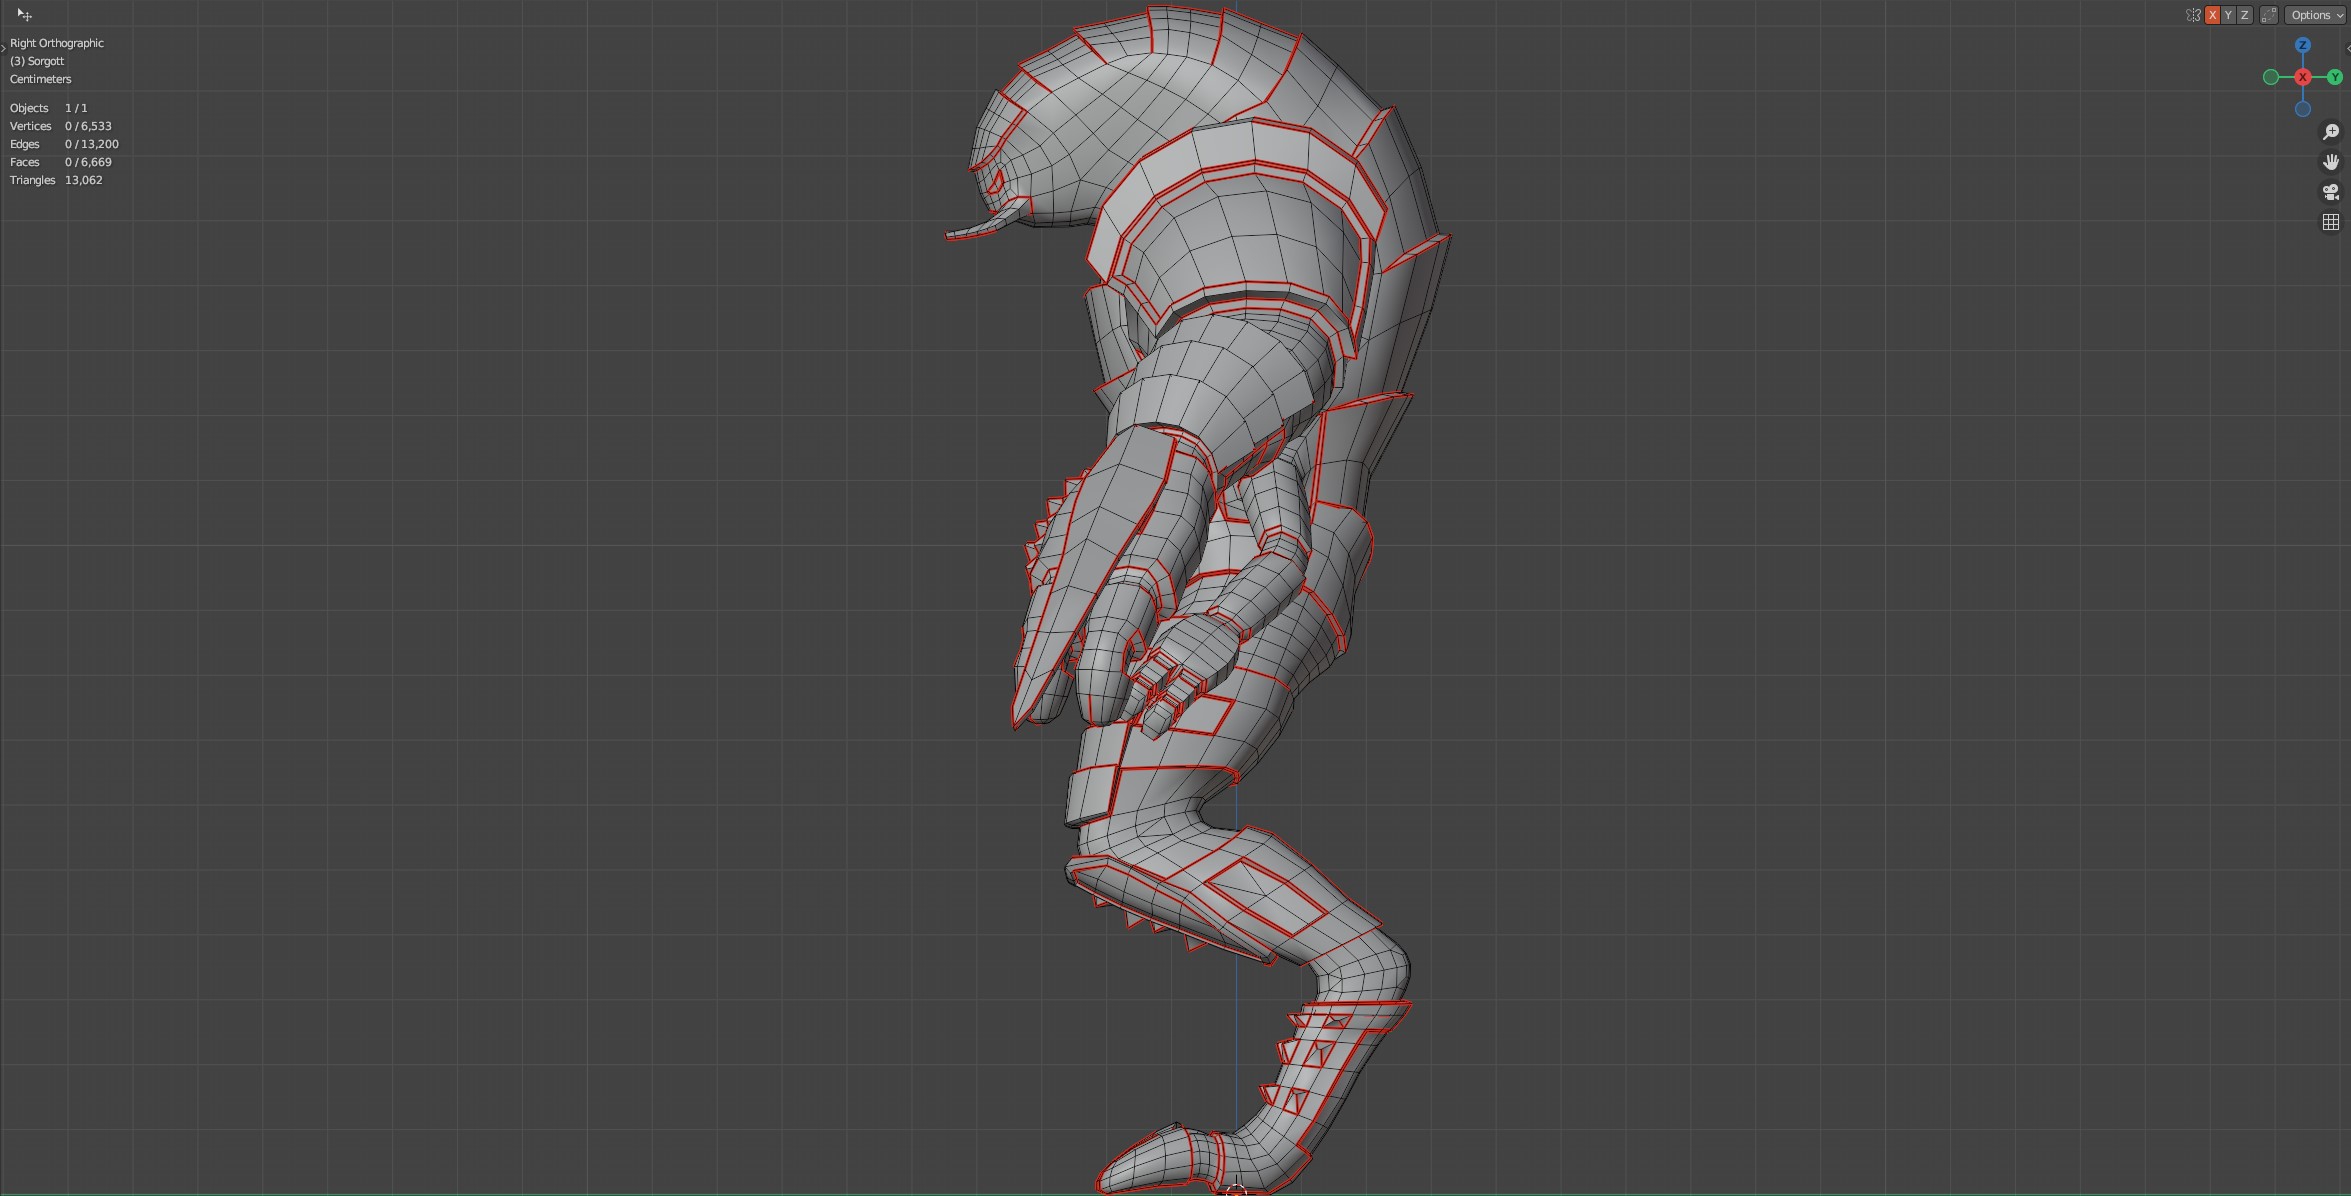Click green Y axis on navigation gizmo

pyautogui.click(x=2335, y=77)
